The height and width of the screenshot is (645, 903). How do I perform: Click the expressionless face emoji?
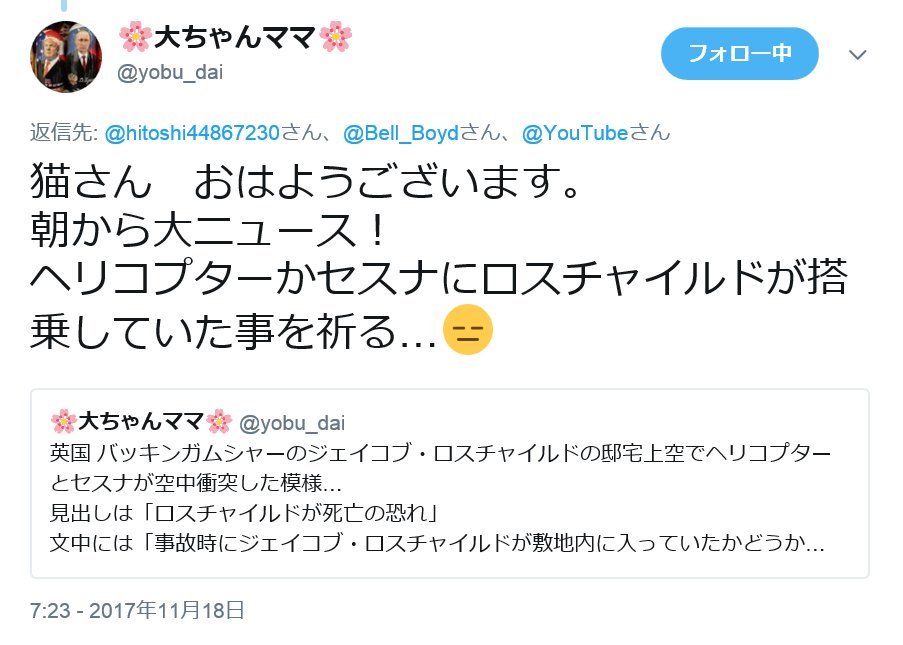(x=468, y=329)
